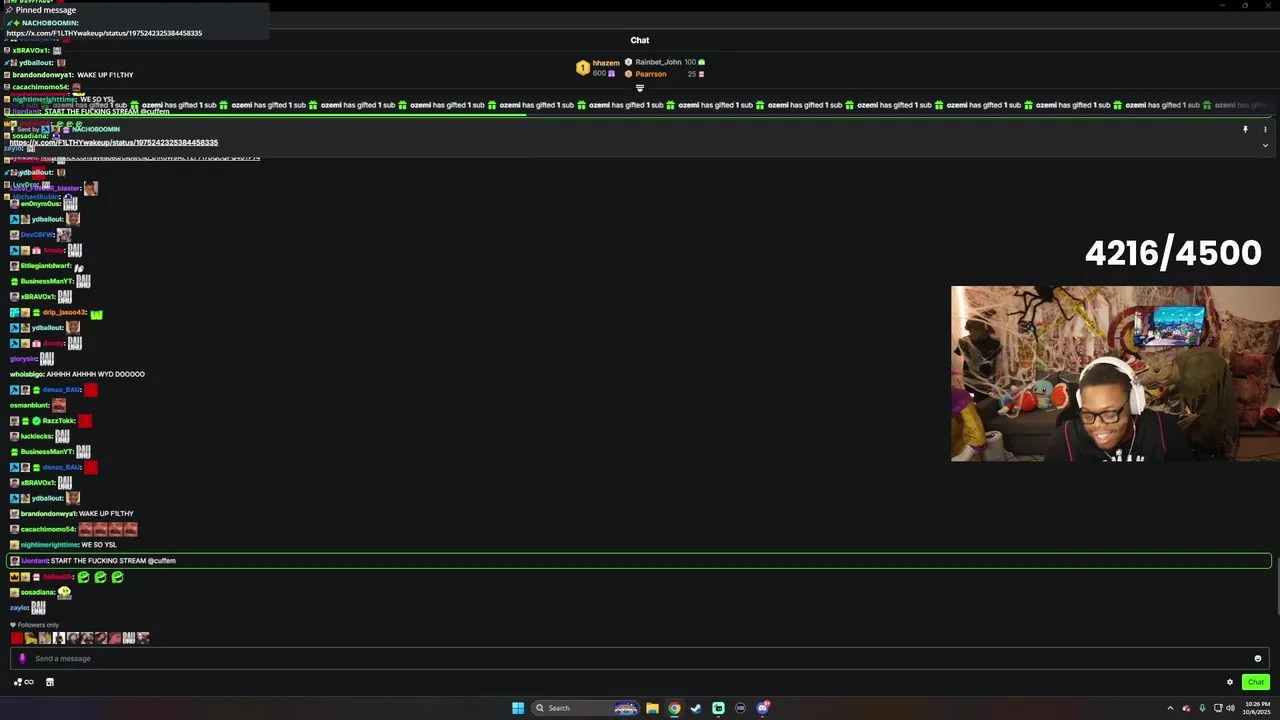Image resolution: width=1280 pixels, height=720 pixels.
Task: Open channel points infinity icon
Action: click(x=23, y=682)
